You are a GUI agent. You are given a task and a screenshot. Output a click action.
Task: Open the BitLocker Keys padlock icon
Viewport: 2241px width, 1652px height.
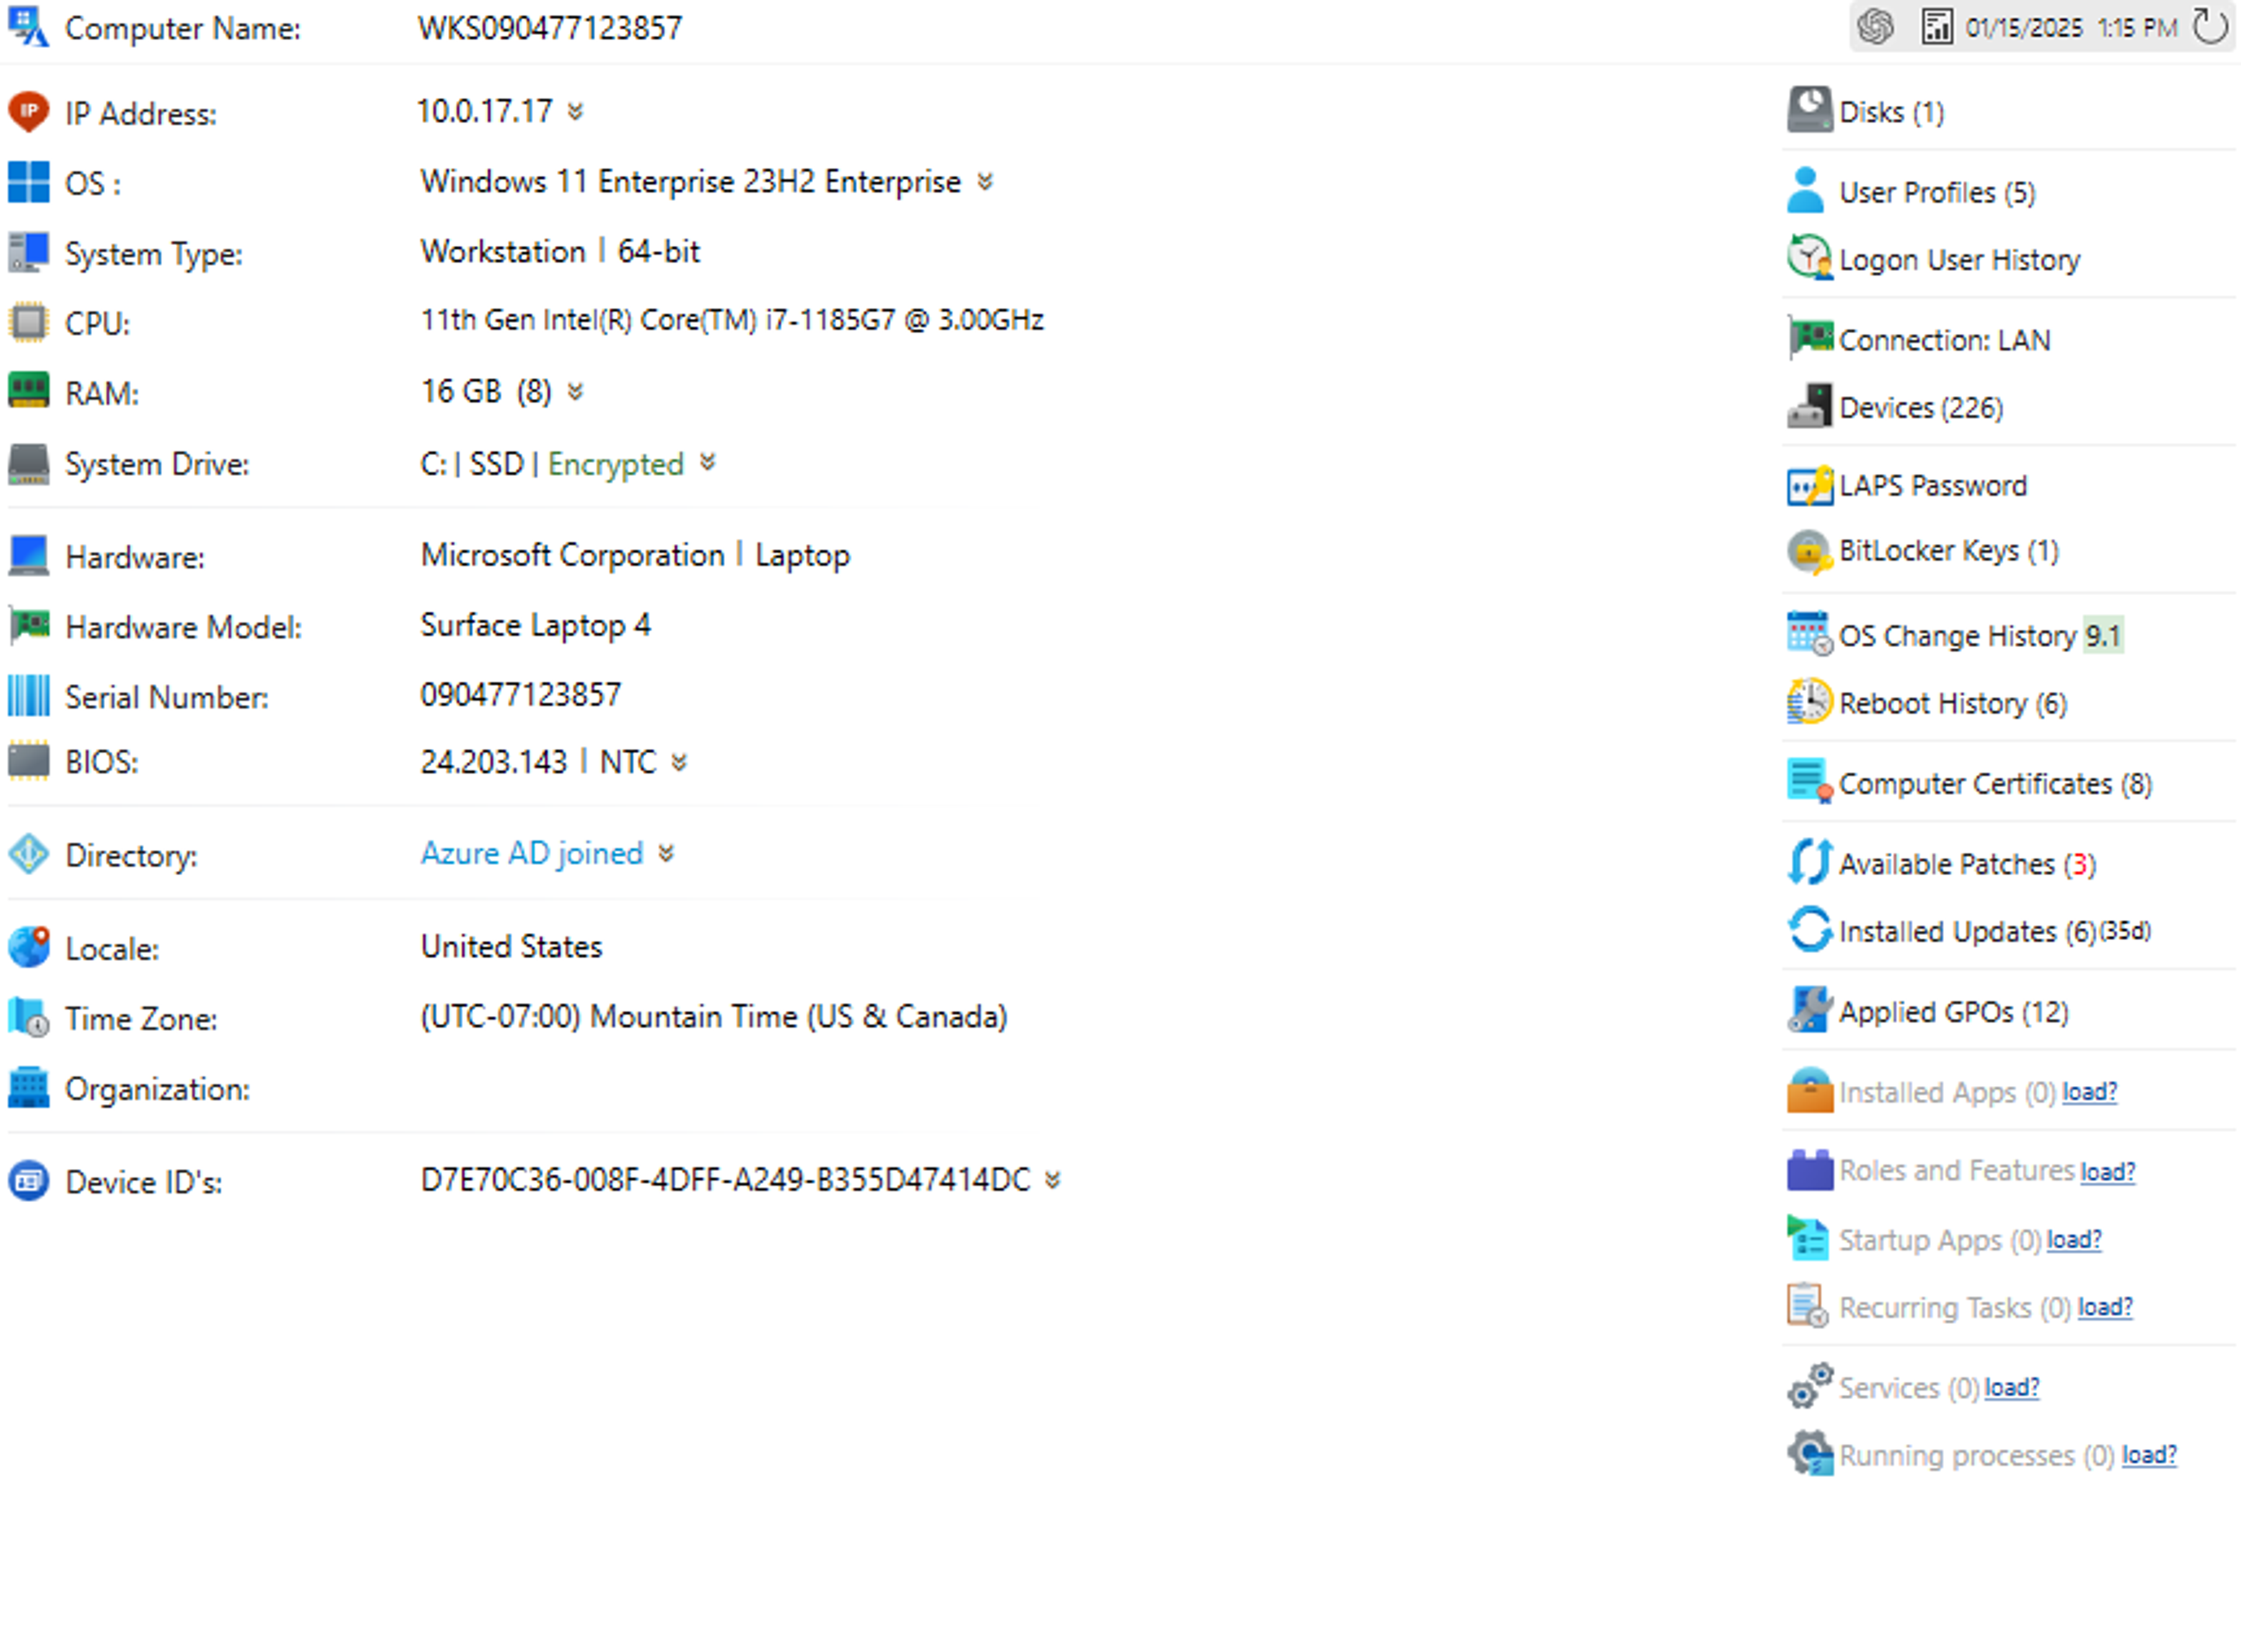[1809, 551]
